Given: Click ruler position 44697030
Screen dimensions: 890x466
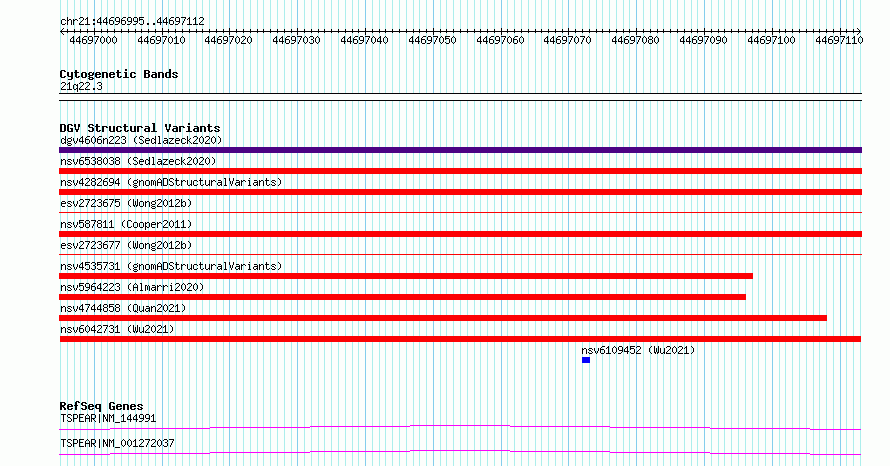Looking at the screenshot, I should [x=296, y=40].
